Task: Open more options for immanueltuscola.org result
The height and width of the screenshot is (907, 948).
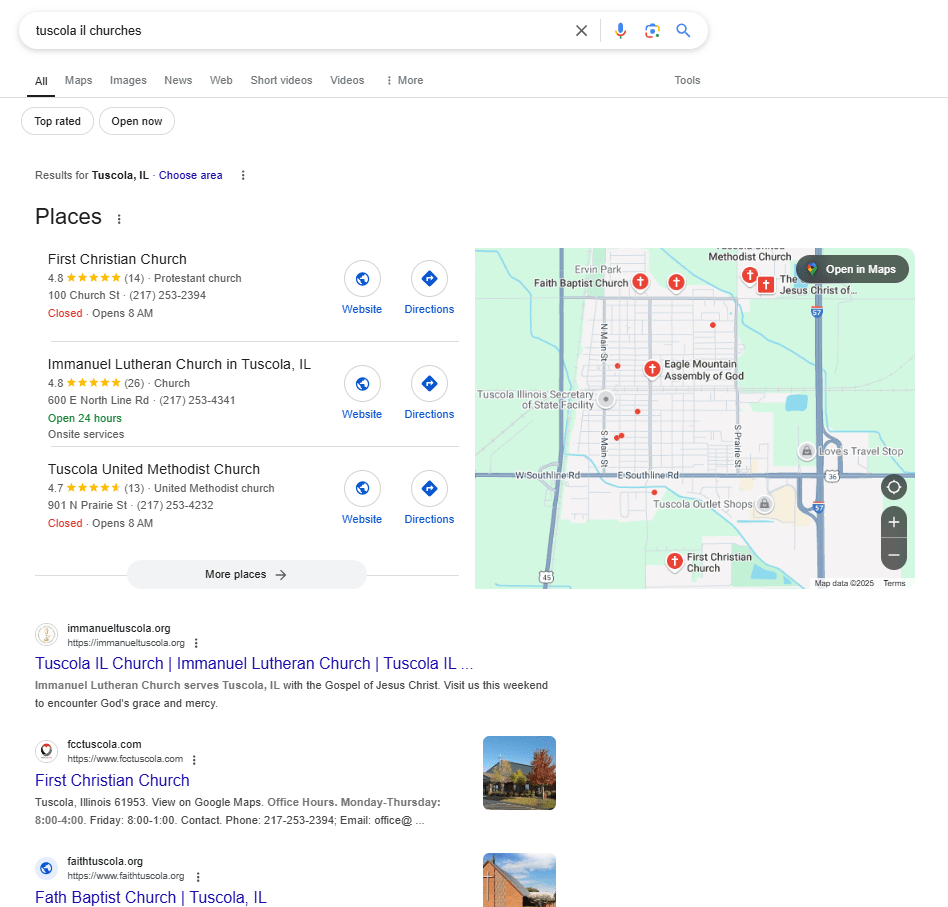Action: [196, 643]
